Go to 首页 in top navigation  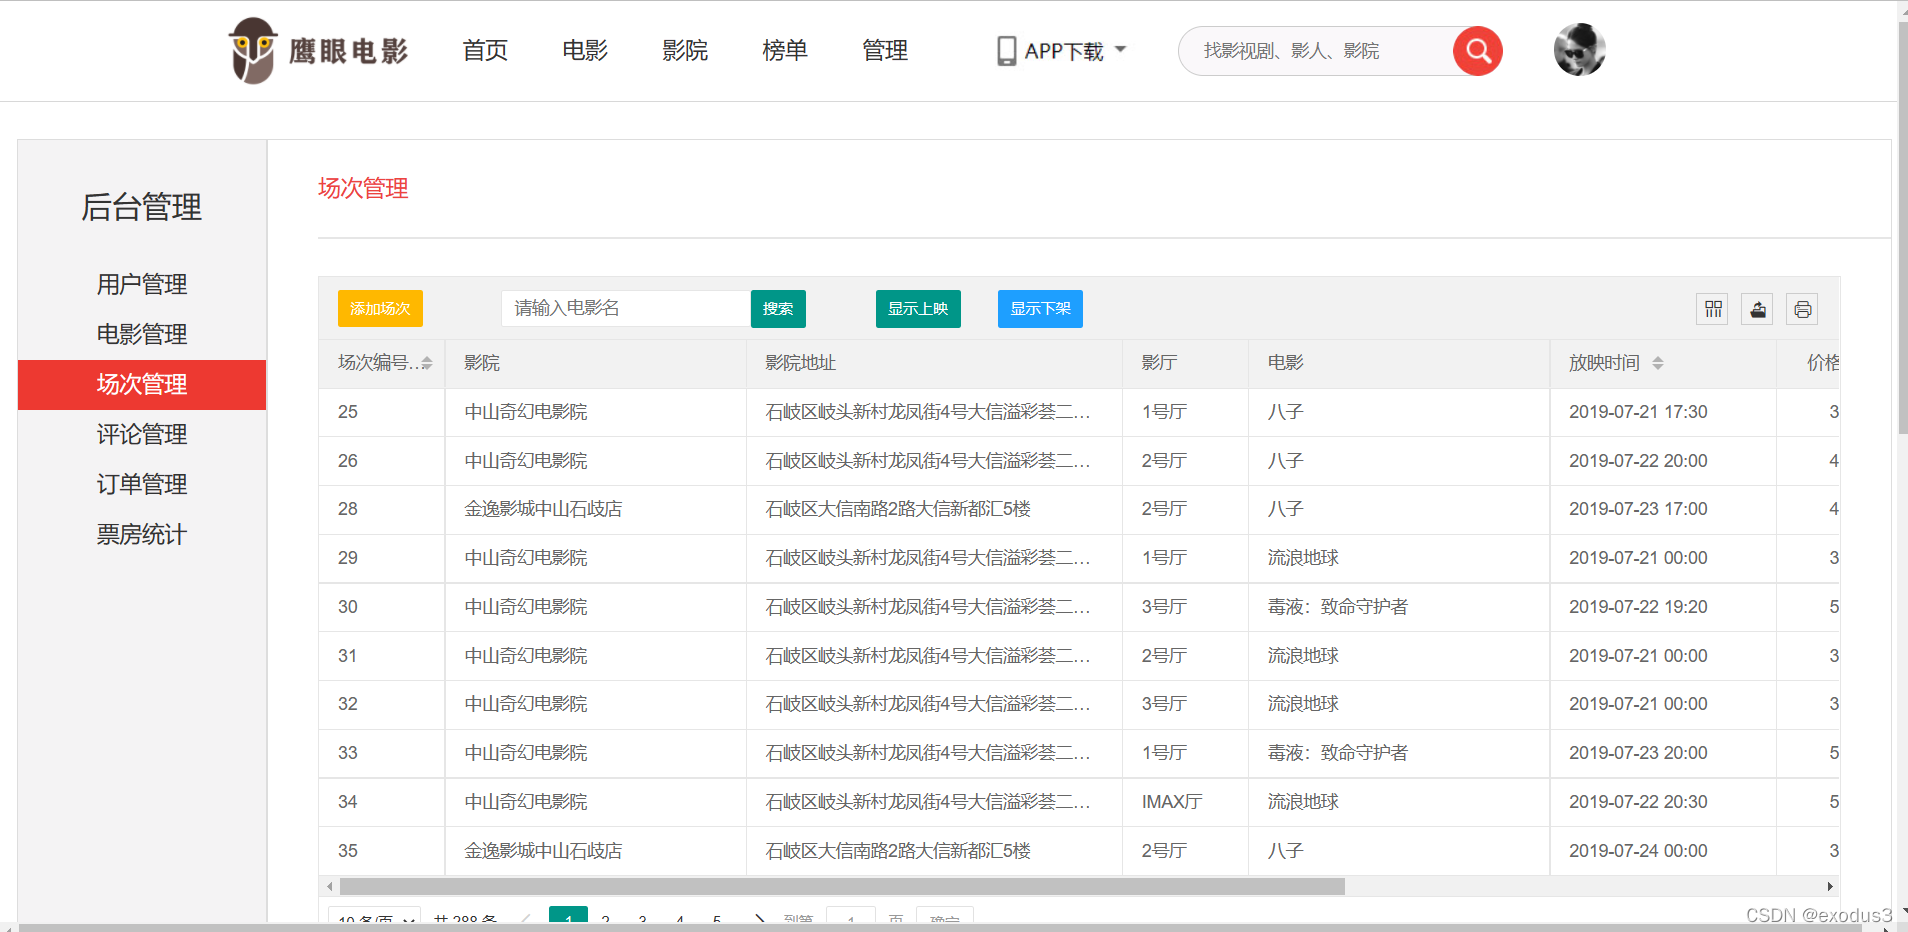pos(485,51)
